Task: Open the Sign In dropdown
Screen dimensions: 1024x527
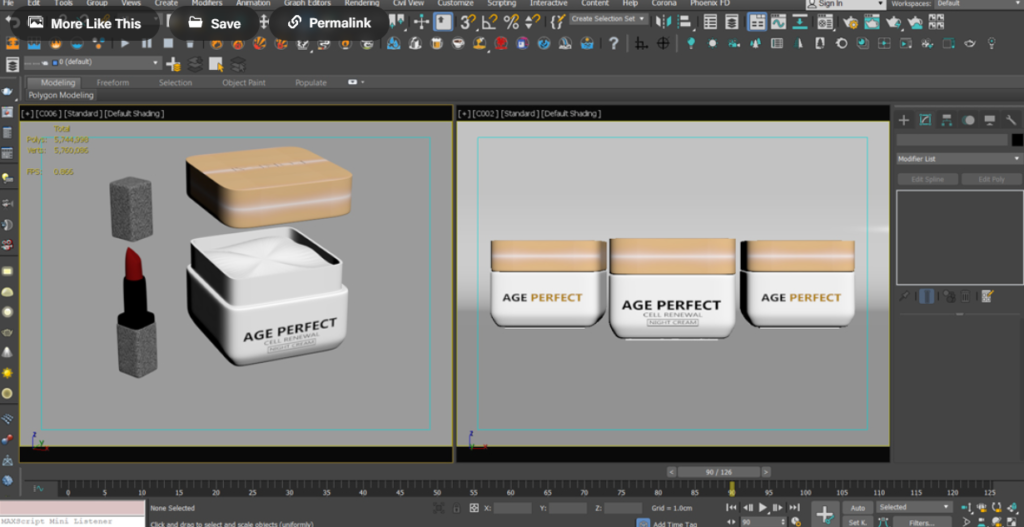Action: point(846,4)
